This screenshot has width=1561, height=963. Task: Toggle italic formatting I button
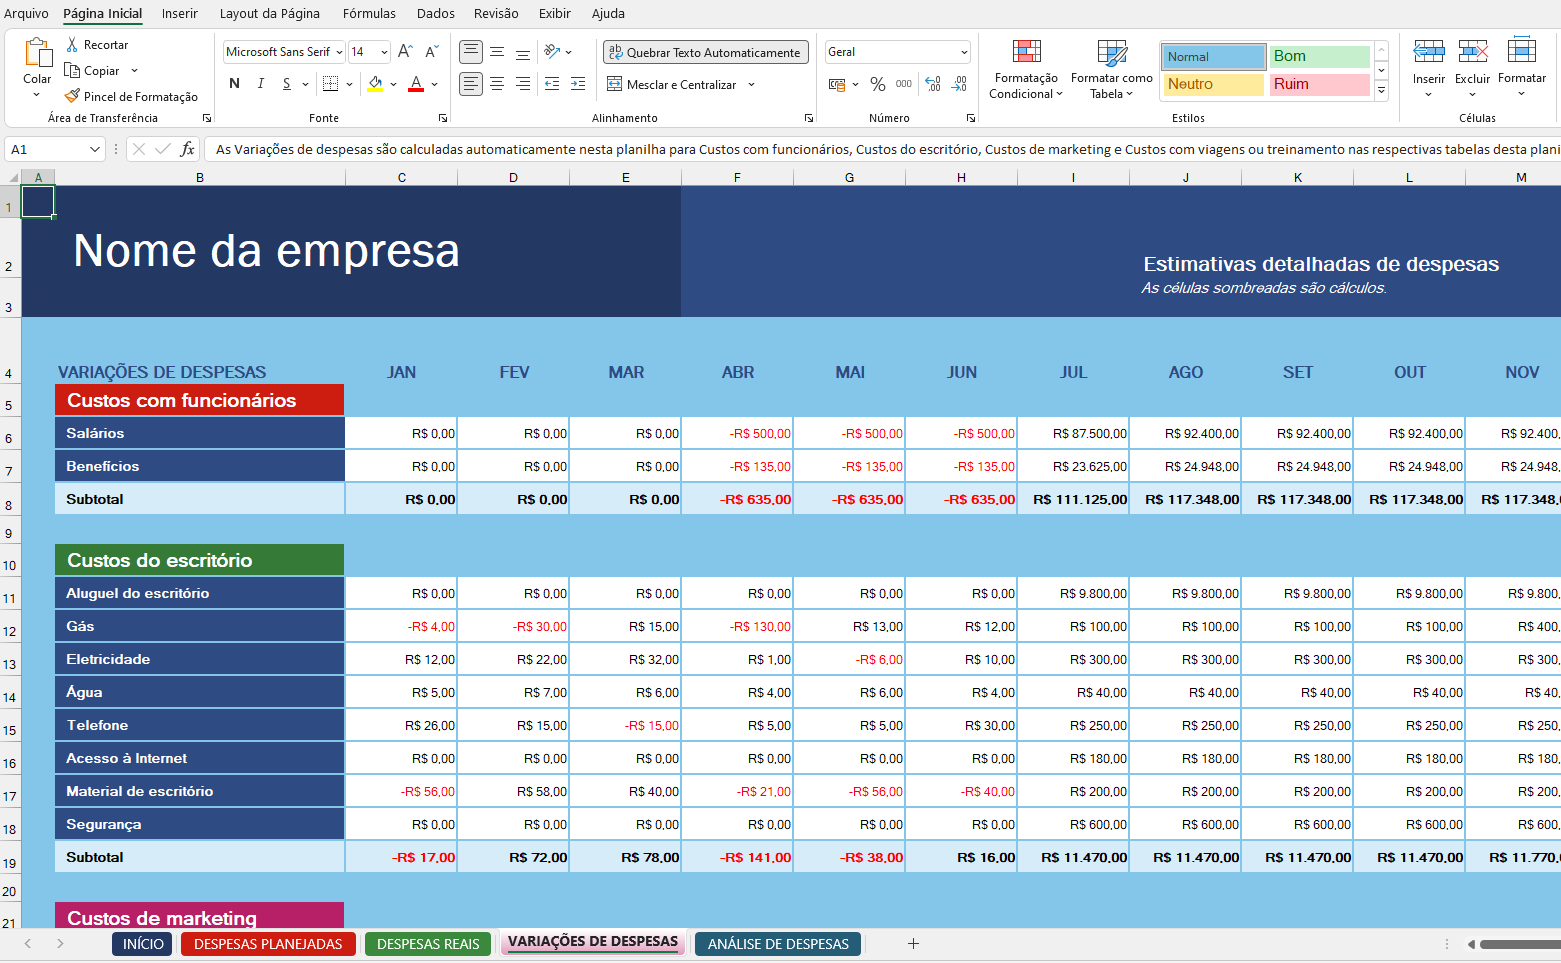click(x=261, y=84)
